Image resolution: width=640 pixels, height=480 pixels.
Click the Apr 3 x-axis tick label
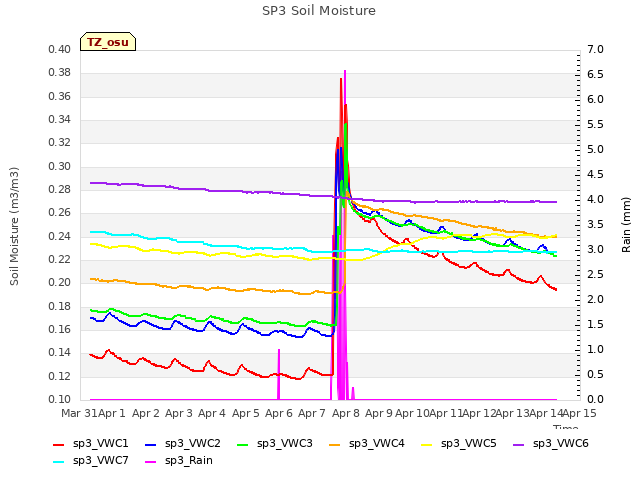point(179,413)
